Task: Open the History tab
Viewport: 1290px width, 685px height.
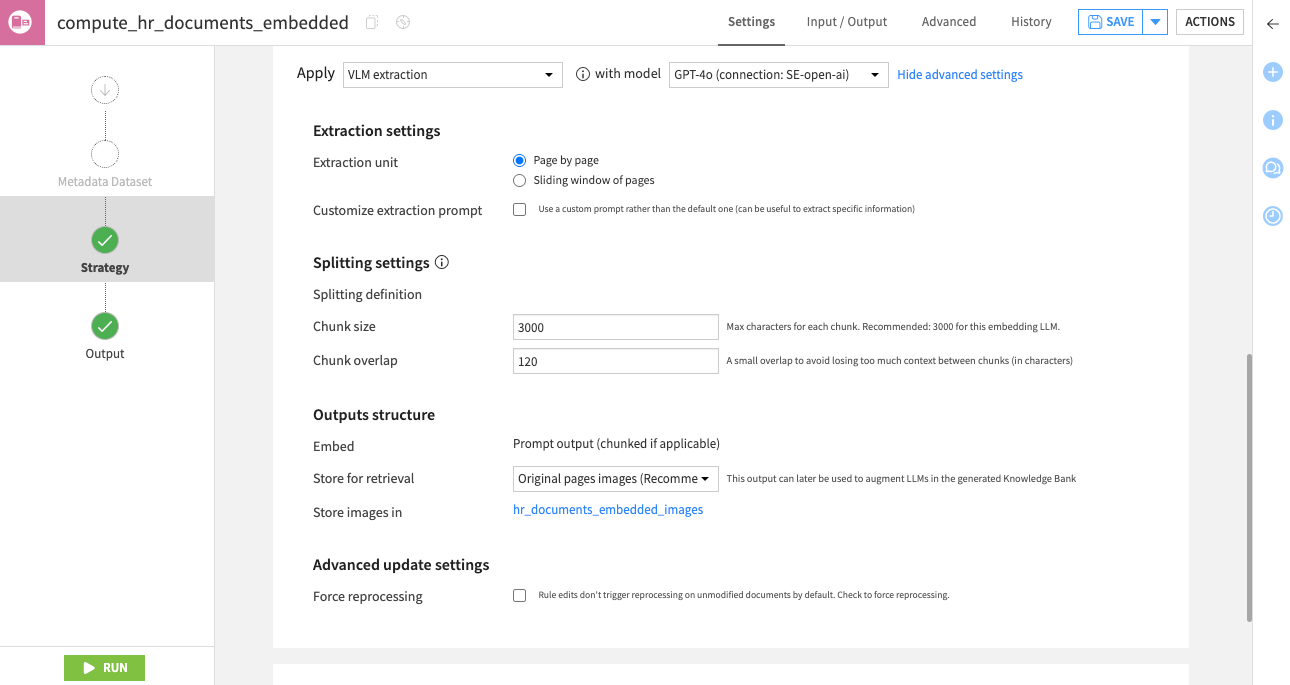Action: [1031, 22]
